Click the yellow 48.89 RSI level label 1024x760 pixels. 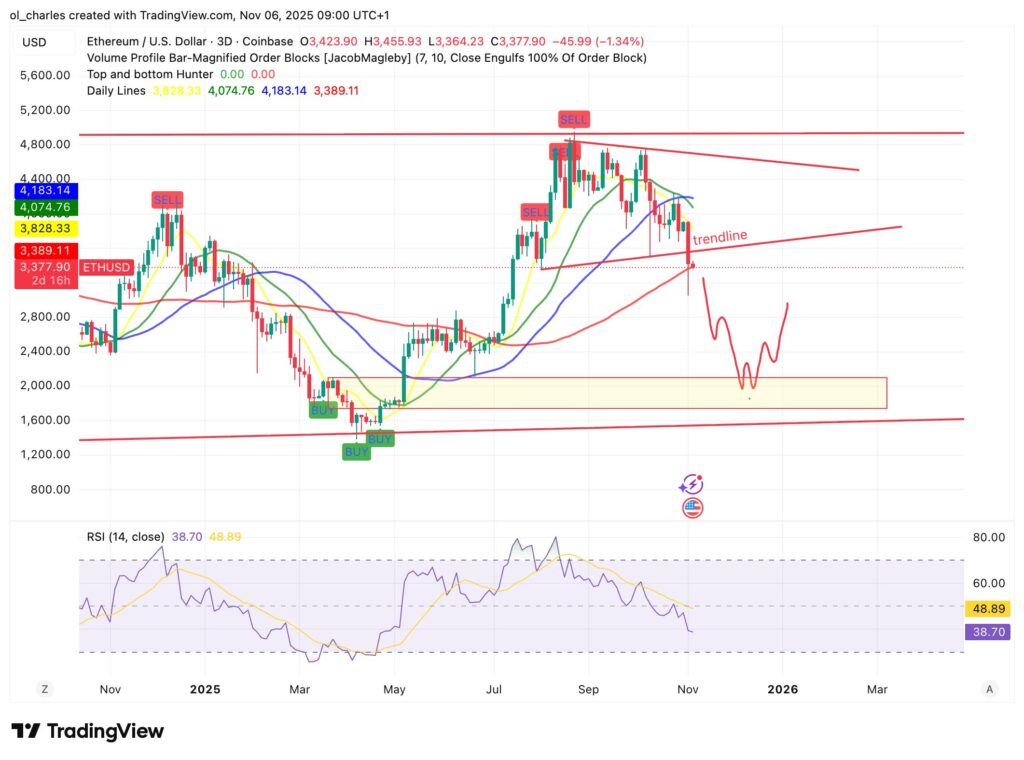[986, 608]
